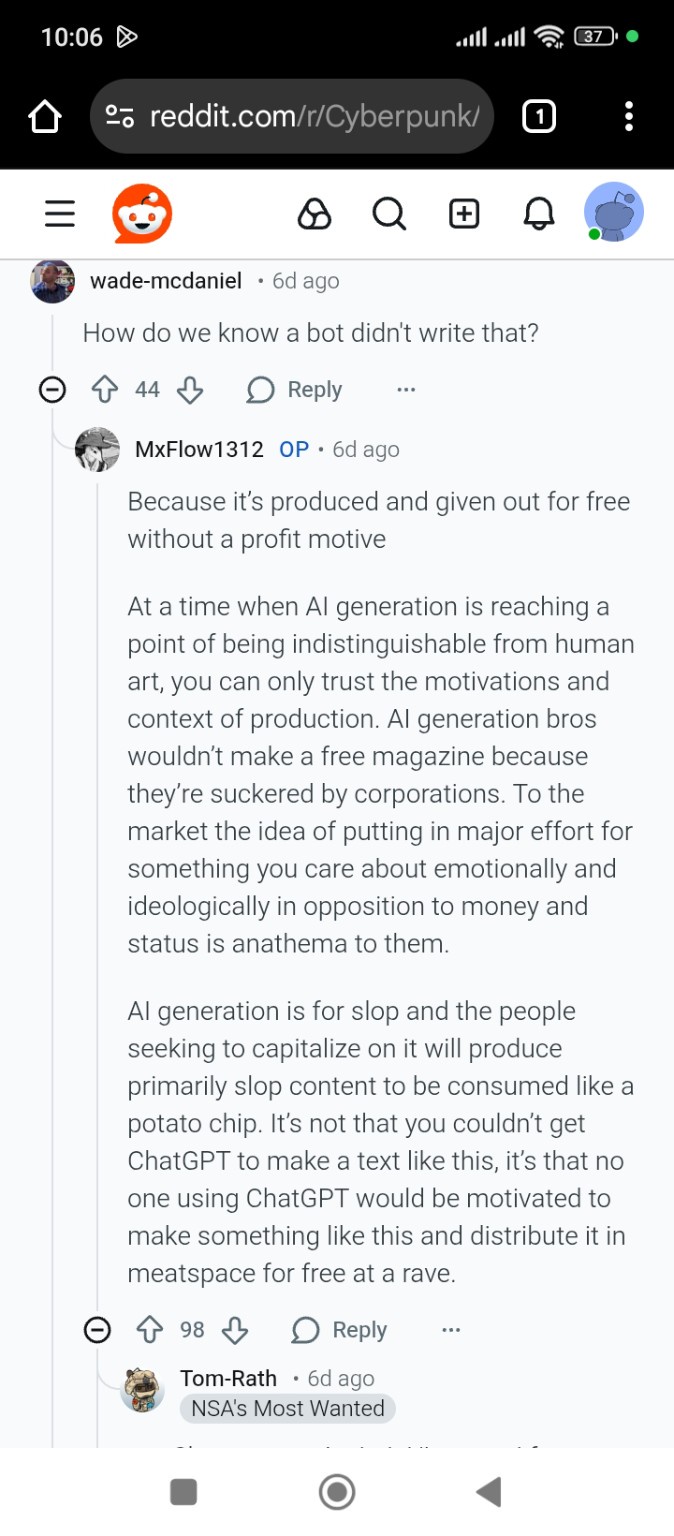Downvote wade-mcdaniel's comment
The width and height of the screenshot is (674, 1536).
190,390
